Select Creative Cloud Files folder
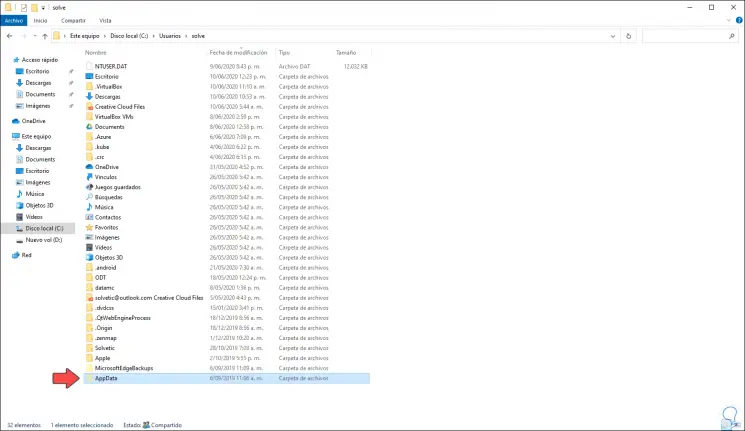Image resolution: width=745 pixels, height=431 pixels. click(120, 107)
